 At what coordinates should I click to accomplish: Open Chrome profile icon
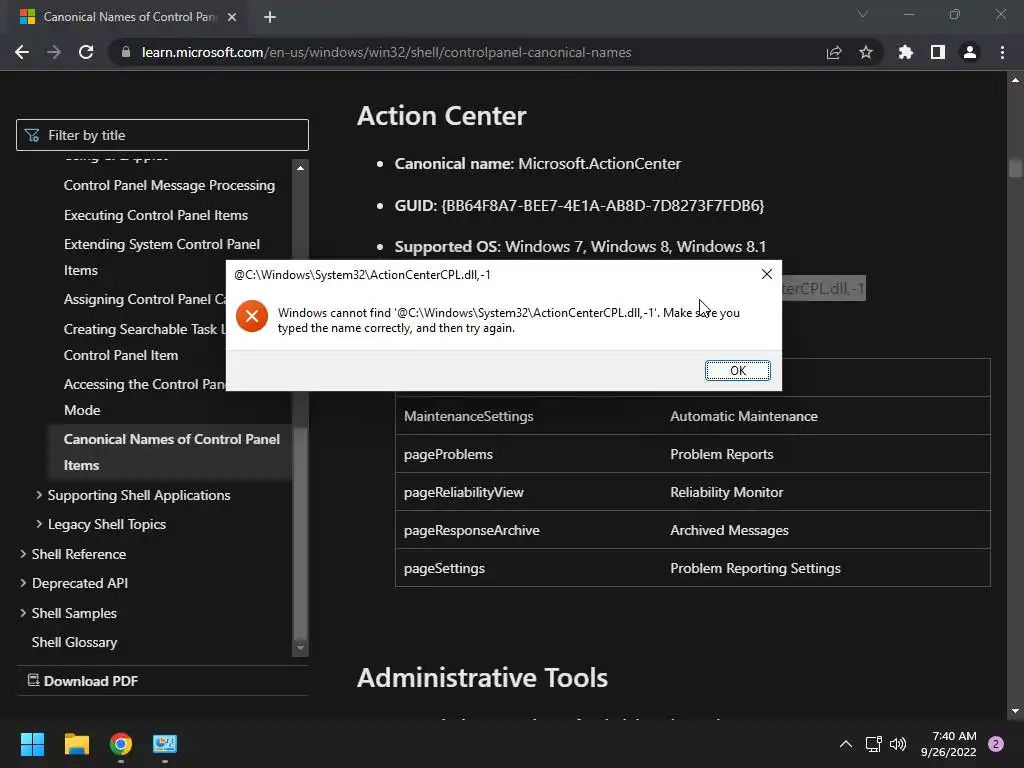[x=969, y=52]
